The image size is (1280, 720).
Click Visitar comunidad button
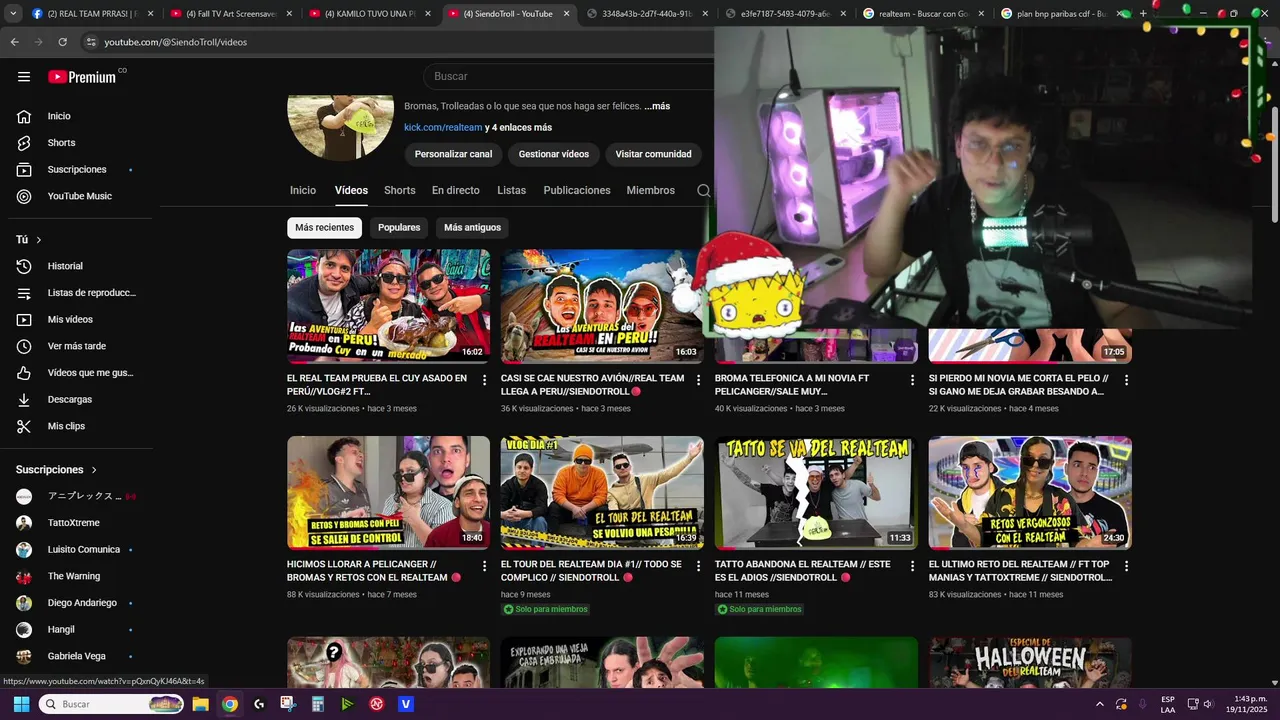(x=653, y=154)
